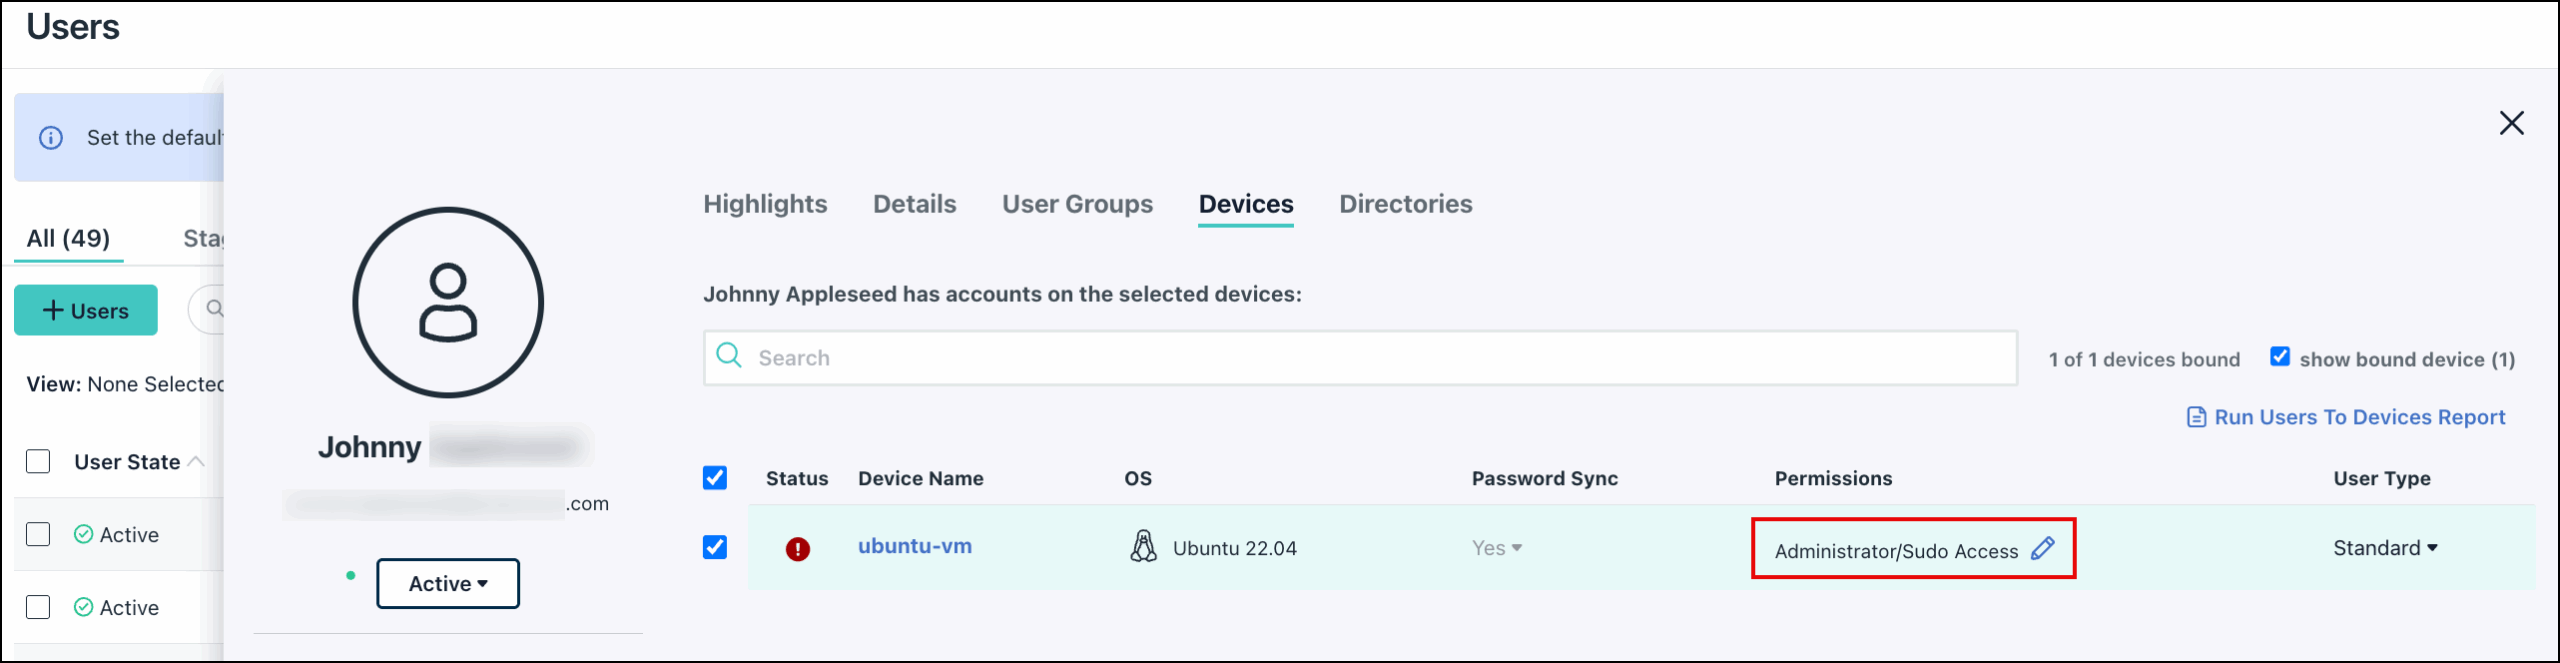Sort by the User State column arrow
Viewport: 2560px width, 663px height.
pos(196,461)
